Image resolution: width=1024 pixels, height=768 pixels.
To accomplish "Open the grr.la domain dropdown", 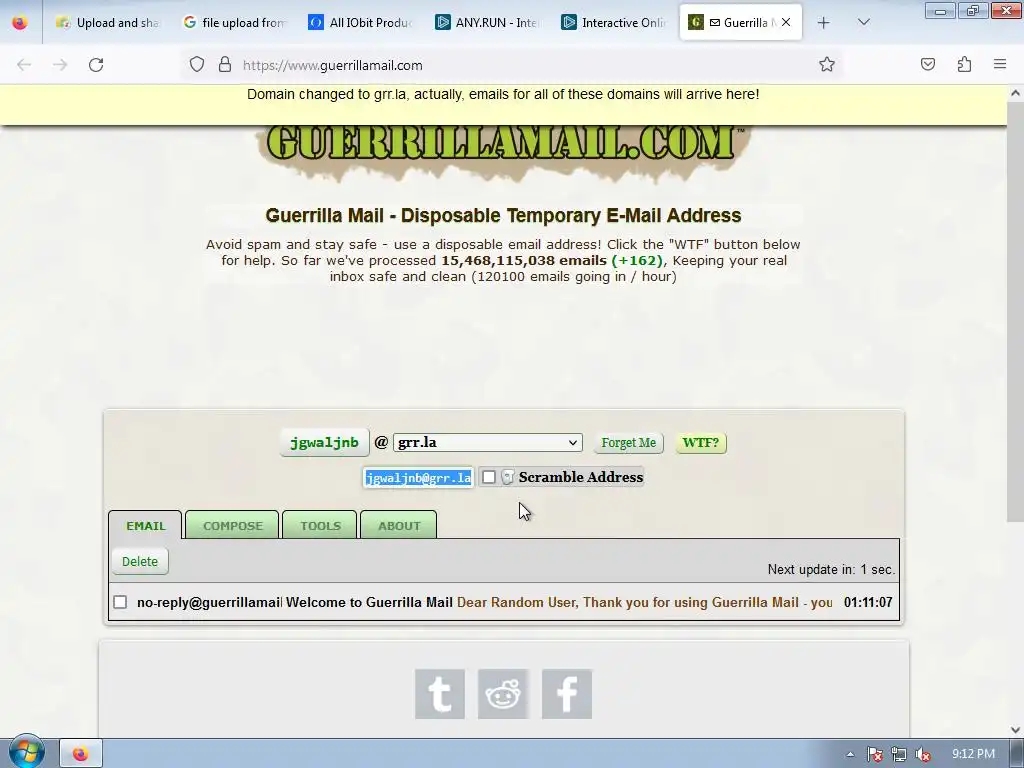I will 488,443.
